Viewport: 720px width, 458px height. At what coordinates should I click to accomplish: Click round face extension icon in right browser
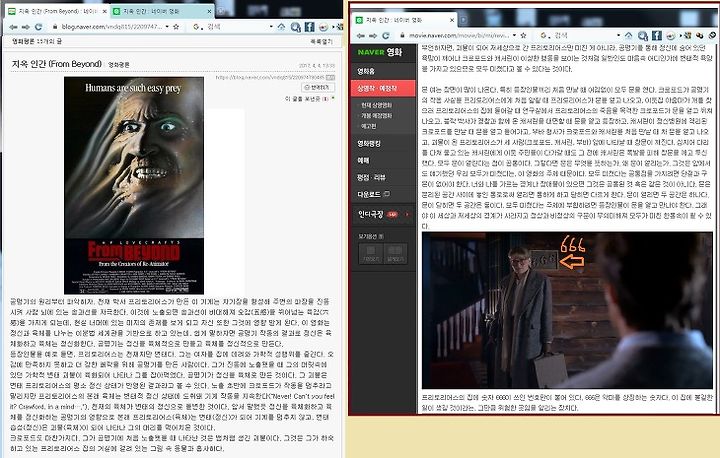tap(671, 35)
